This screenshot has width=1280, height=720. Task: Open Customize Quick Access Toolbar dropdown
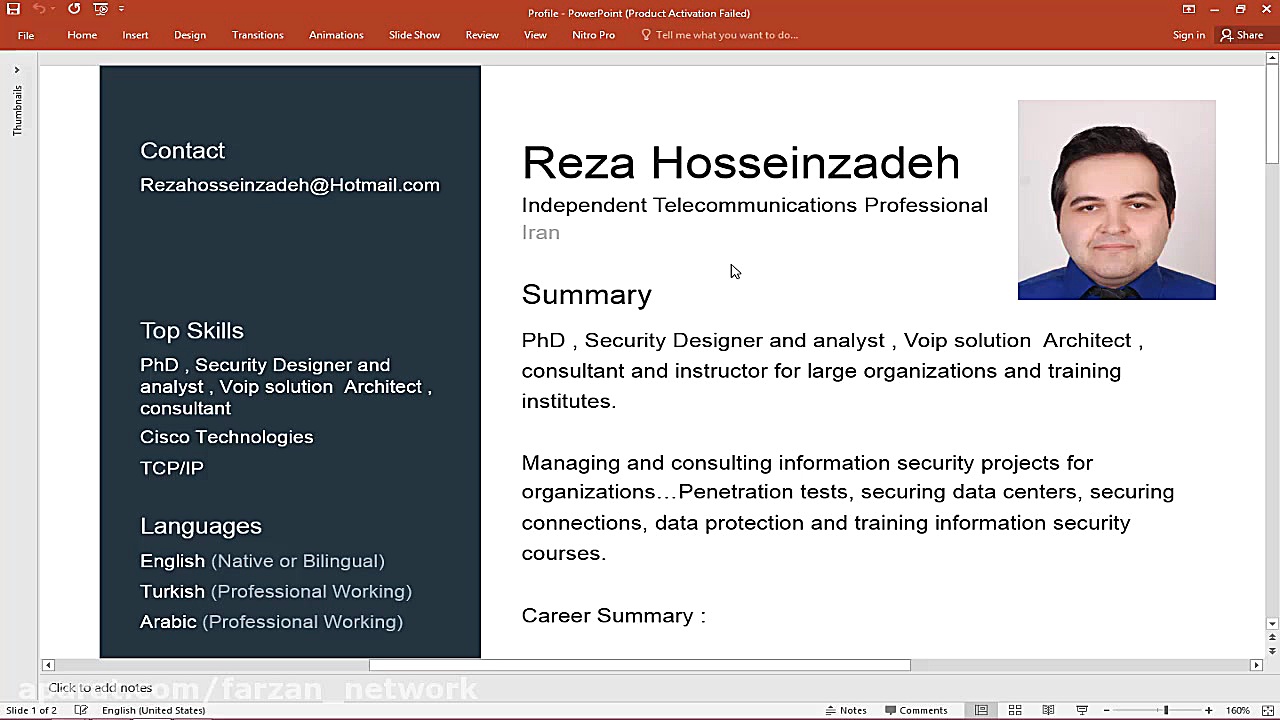[122, 9]
